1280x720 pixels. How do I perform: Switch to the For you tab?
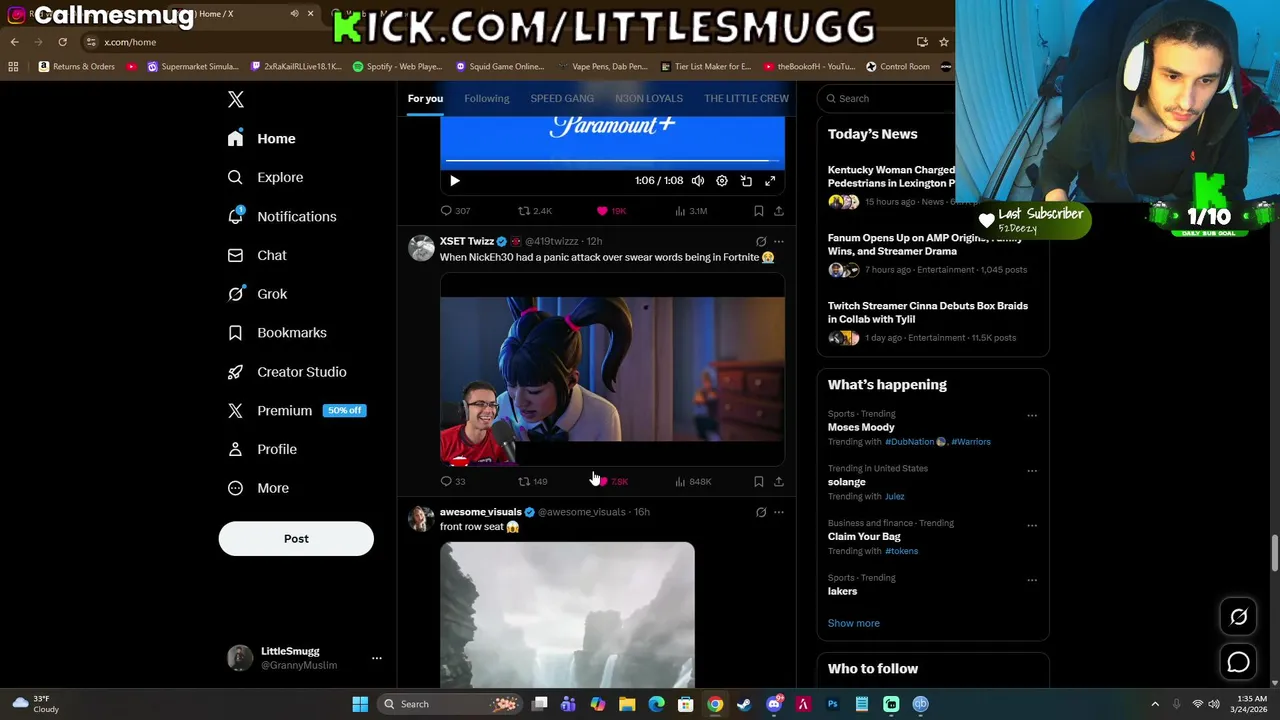(x=425, y=98)
